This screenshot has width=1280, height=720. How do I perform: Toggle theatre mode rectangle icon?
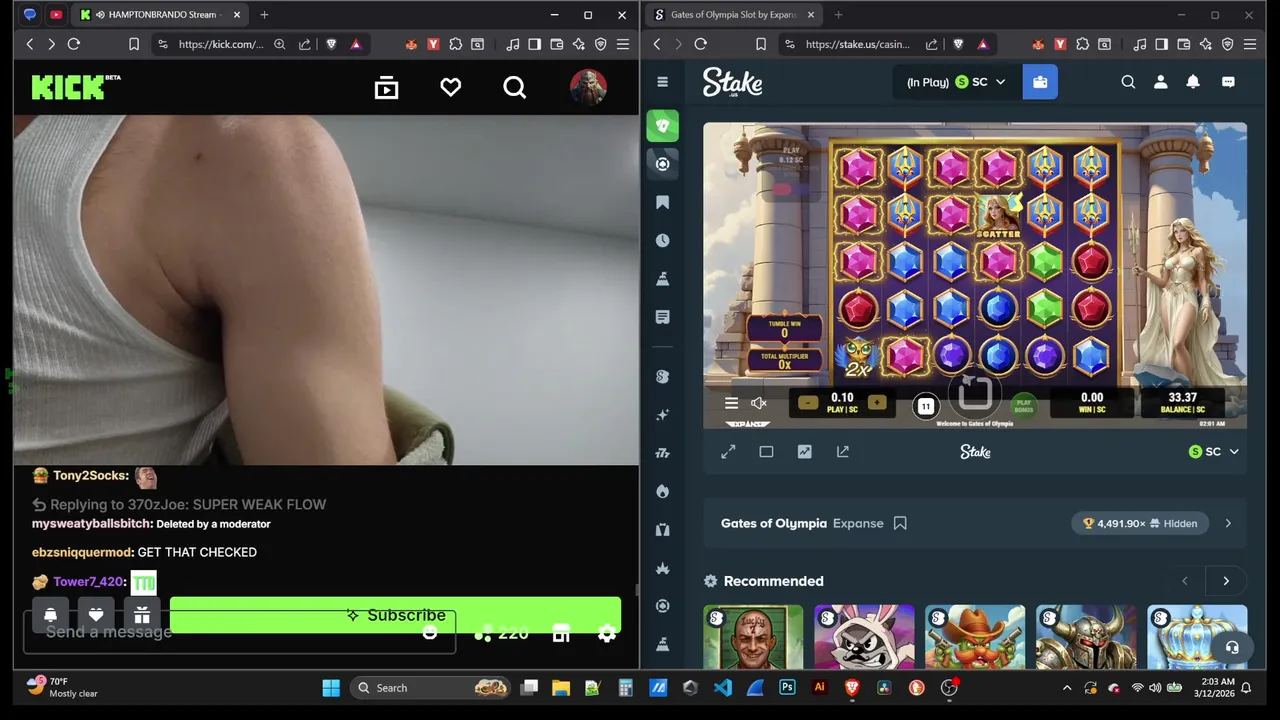pyautogui.click(x=766, y=452)
